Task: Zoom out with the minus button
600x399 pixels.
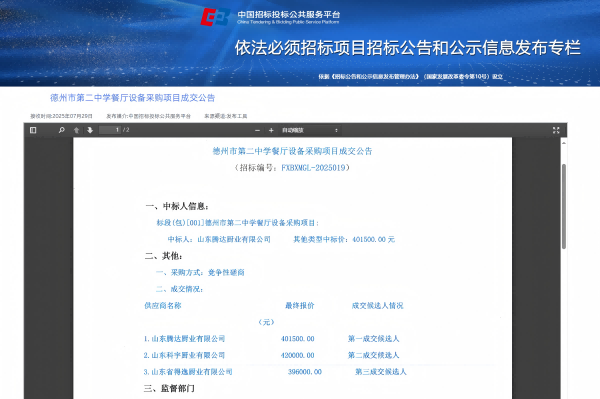Action: tap(258, 130)
